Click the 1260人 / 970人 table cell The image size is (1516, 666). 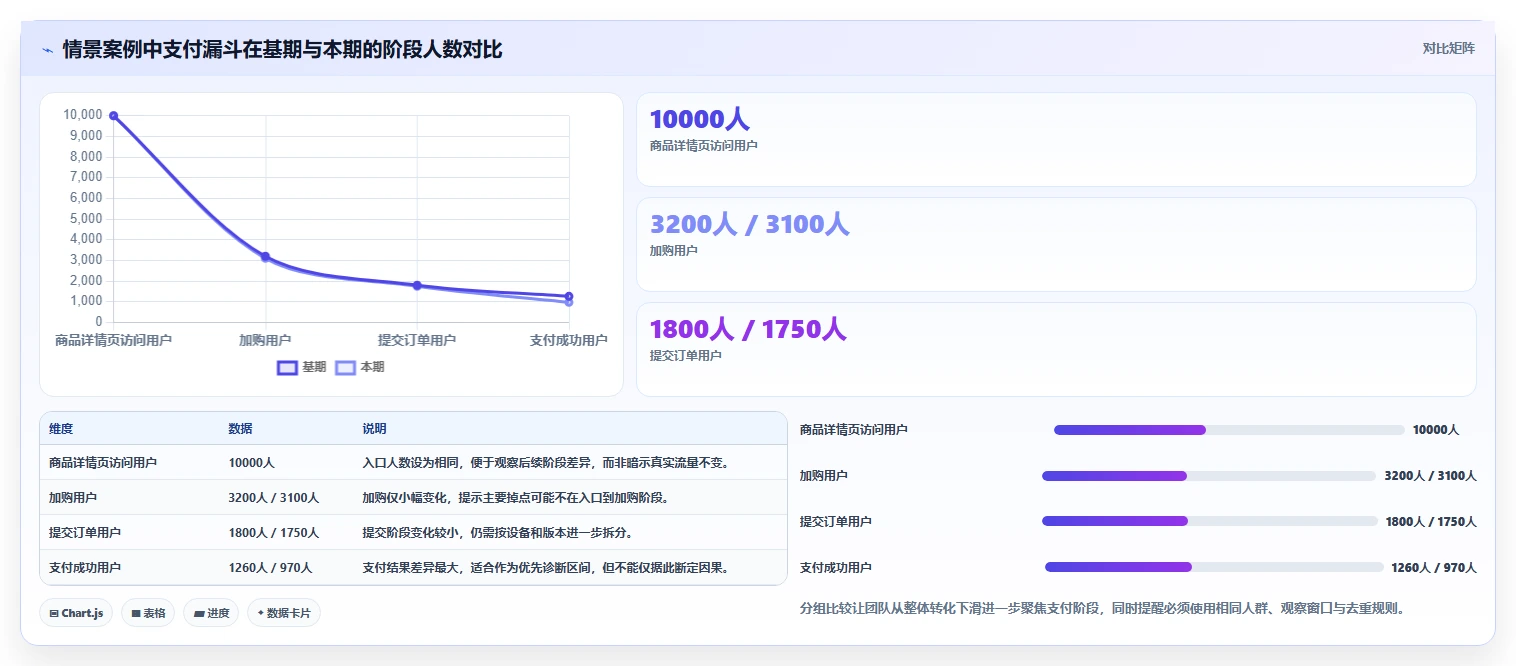[x=270, y=568]
